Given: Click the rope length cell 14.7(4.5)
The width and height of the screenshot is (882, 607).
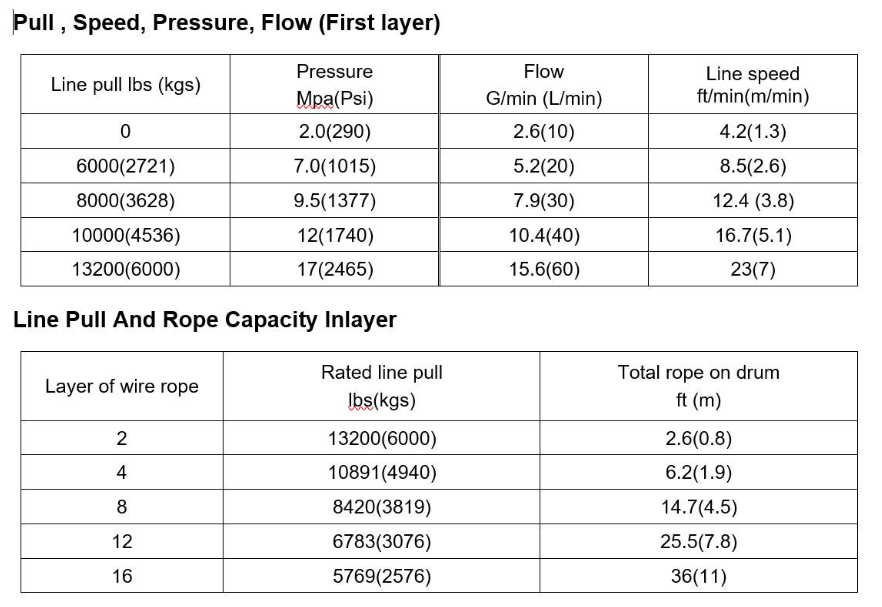Looking at the screenshot, I should 698,507.
